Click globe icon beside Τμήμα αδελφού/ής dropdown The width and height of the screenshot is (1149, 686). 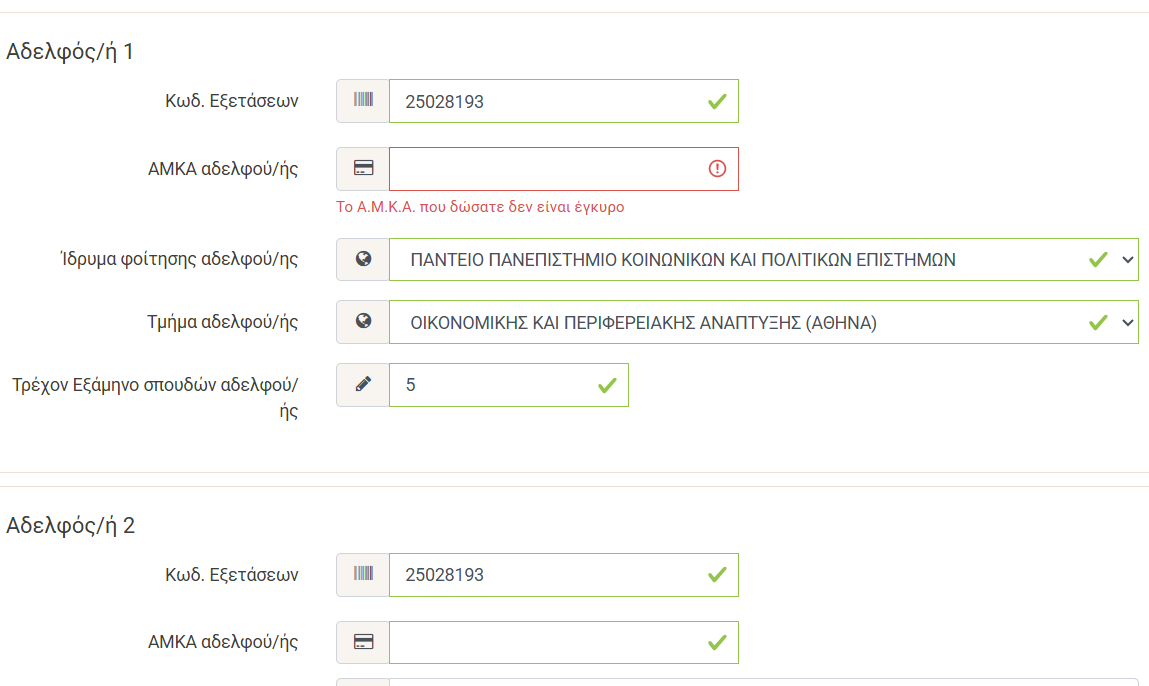click(363, 322)
